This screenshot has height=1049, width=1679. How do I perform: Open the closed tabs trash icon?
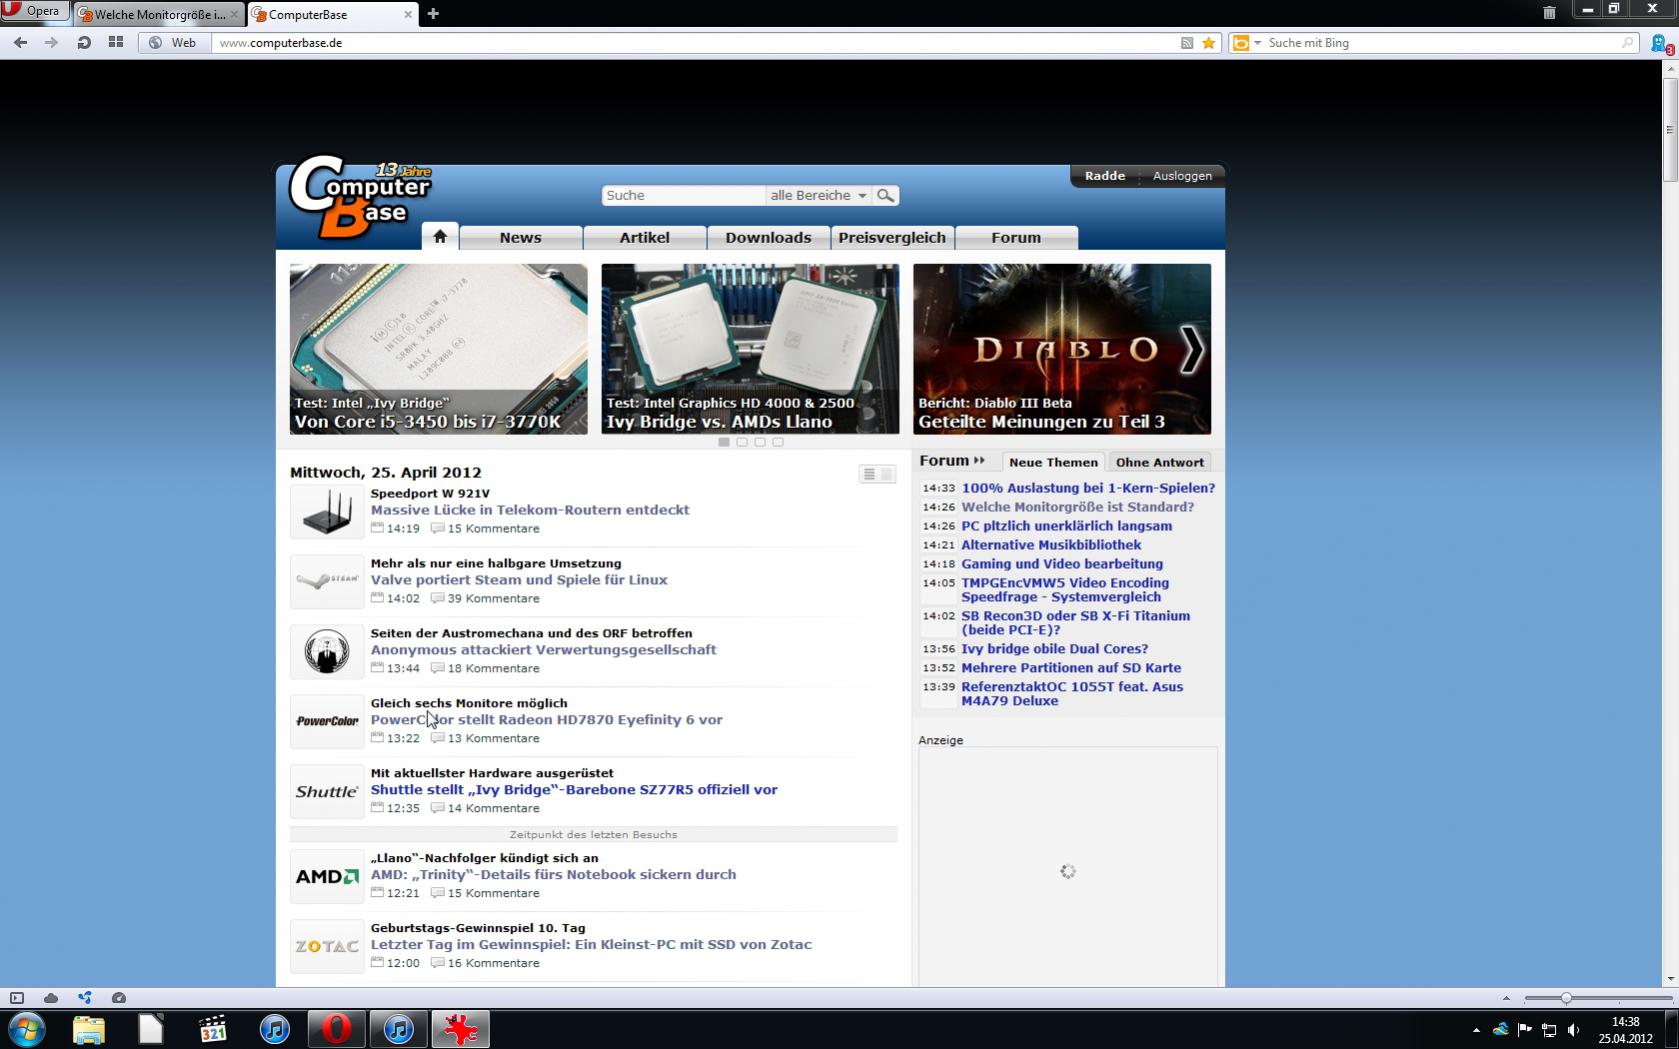coord(1549,12)
